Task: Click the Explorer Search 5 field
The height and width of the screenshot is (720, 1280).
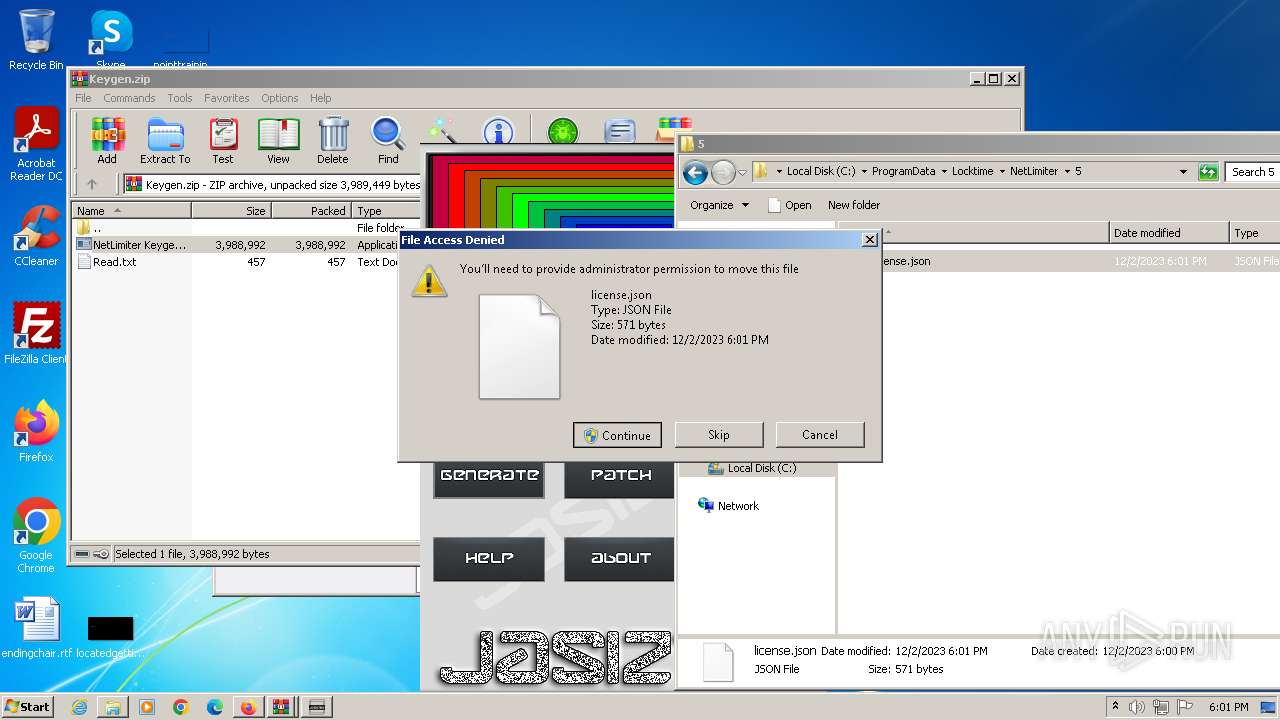Action: point(1254,172)
